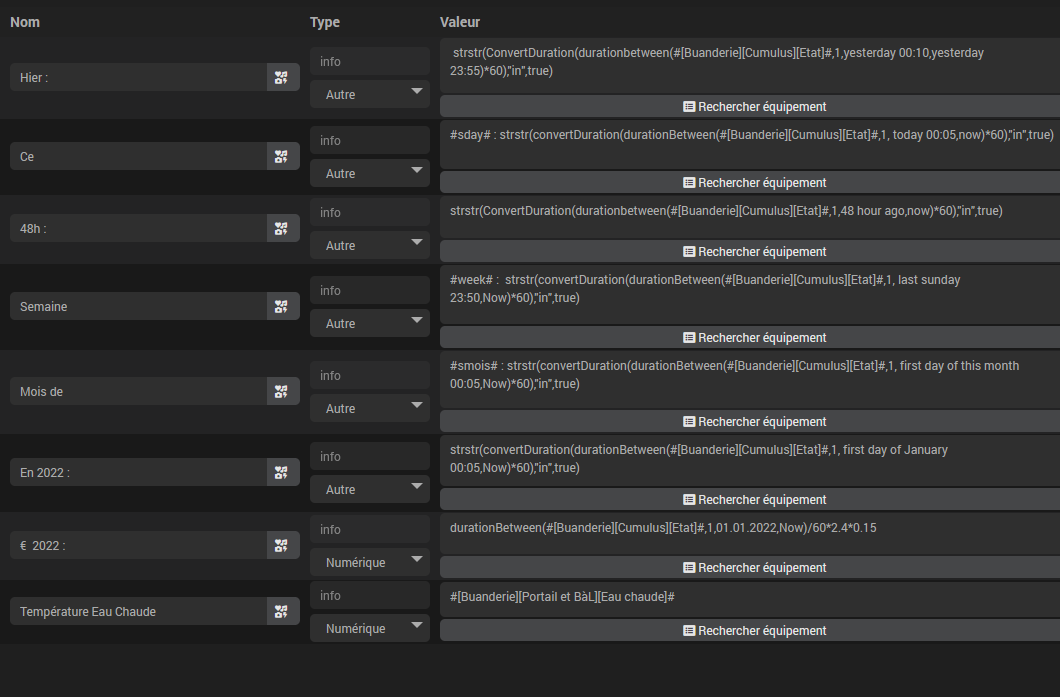Click the value formula starting with #smois#
Viewport: 1060px width, 697px height.
(x=750, y=379)
